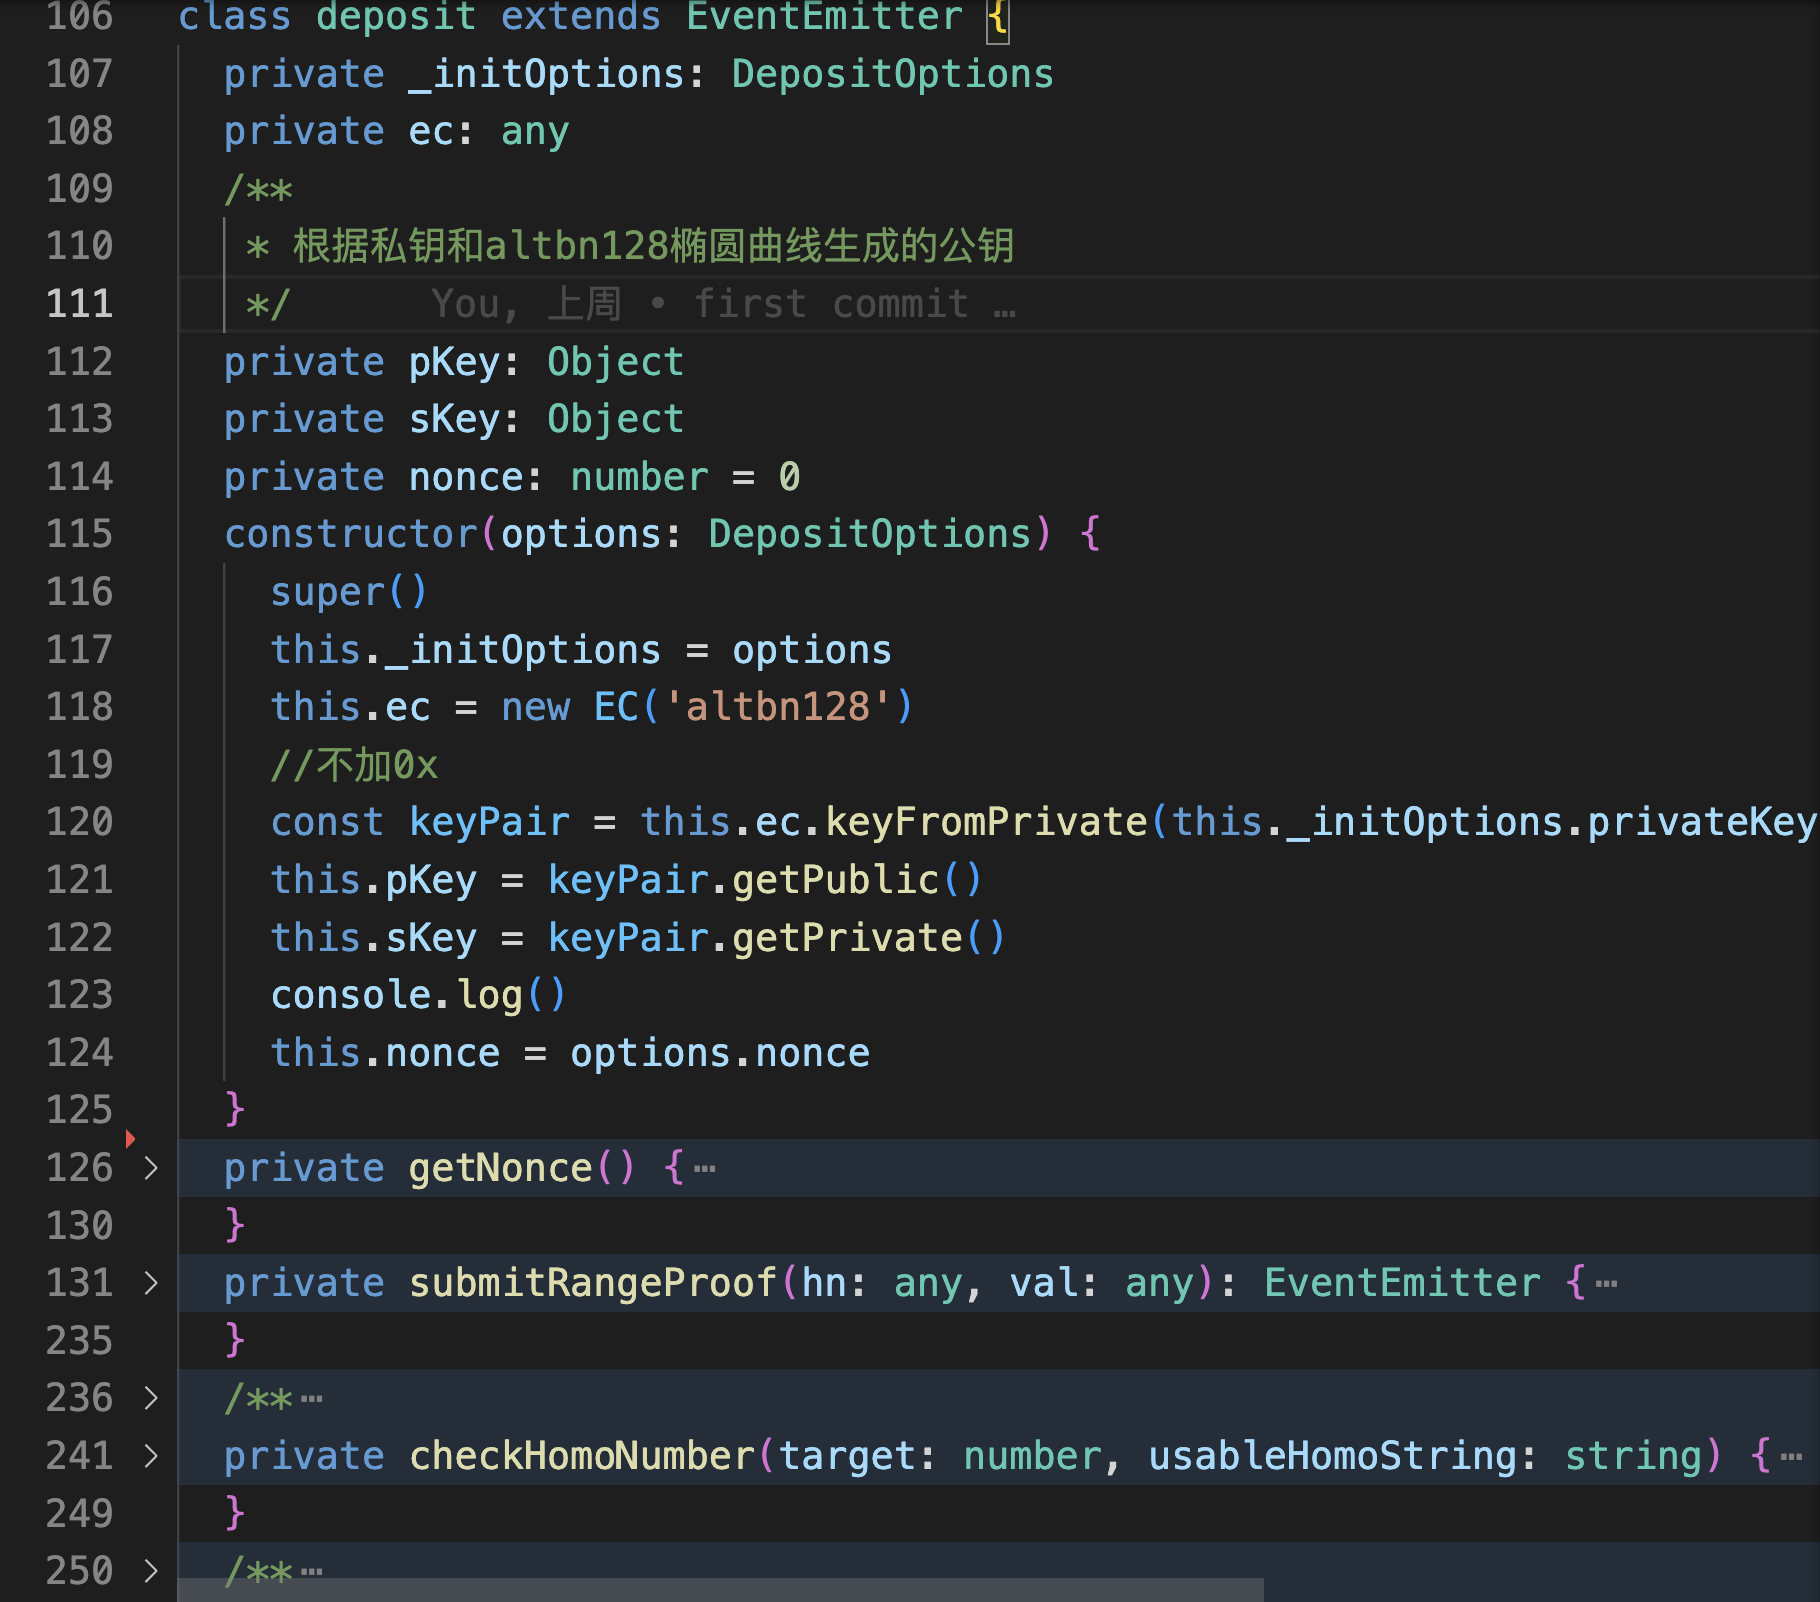Click the //不加0x comment
The height and width of the screenshot is (1602, 1820).
tap(354, 765)
